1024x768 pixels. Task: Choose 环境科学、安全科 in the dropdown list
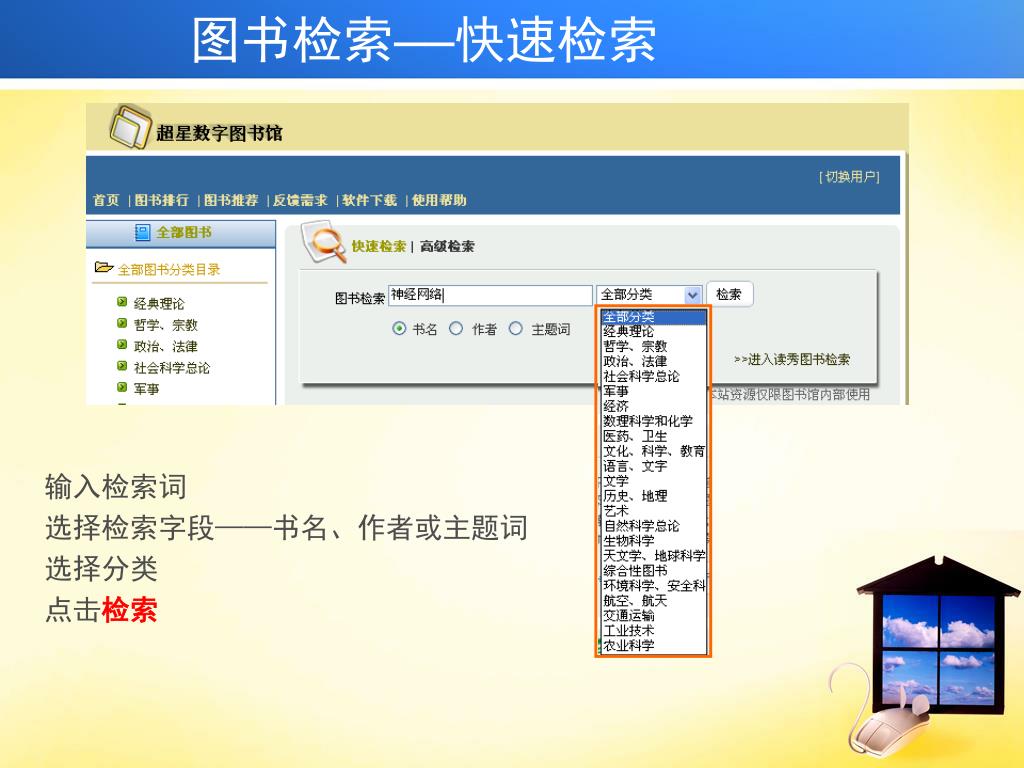pos(653,586)
